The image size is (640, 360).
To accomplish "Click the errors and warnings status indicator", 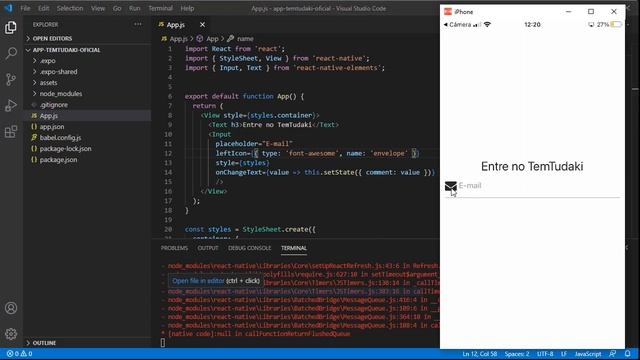I will 19,354.
